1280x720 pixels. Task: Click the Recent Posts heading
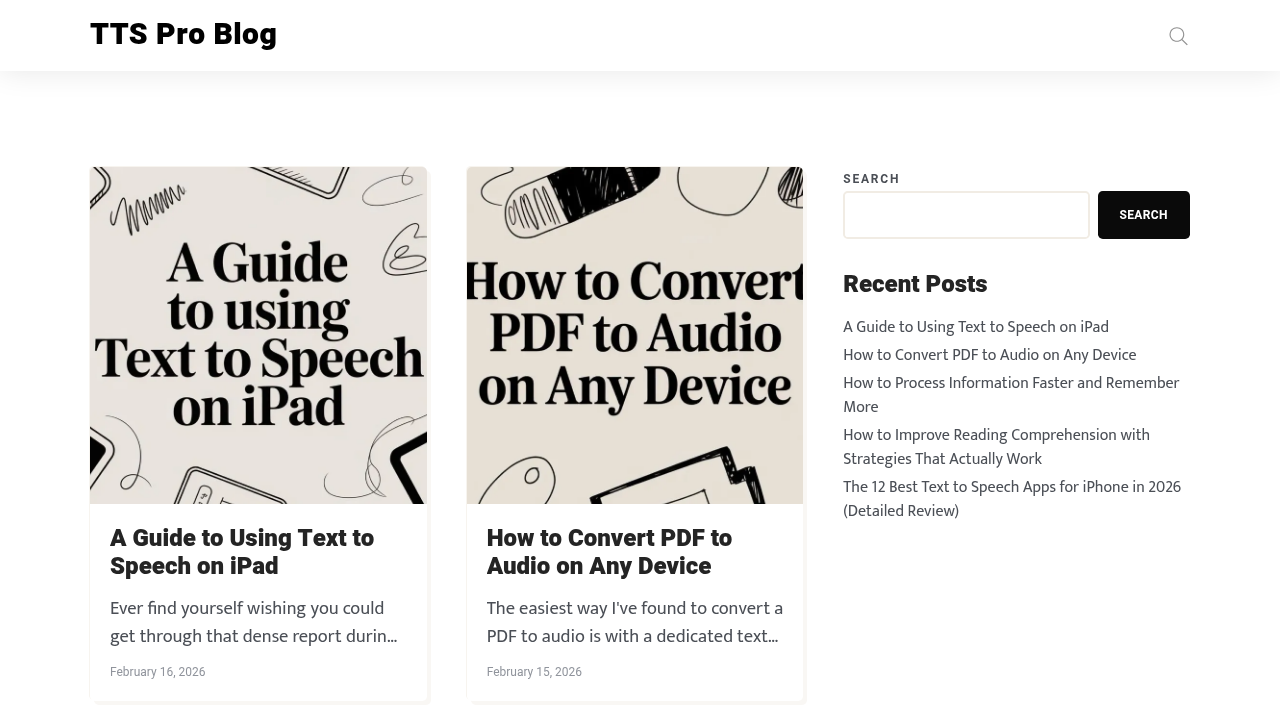(x=915, y=284)
